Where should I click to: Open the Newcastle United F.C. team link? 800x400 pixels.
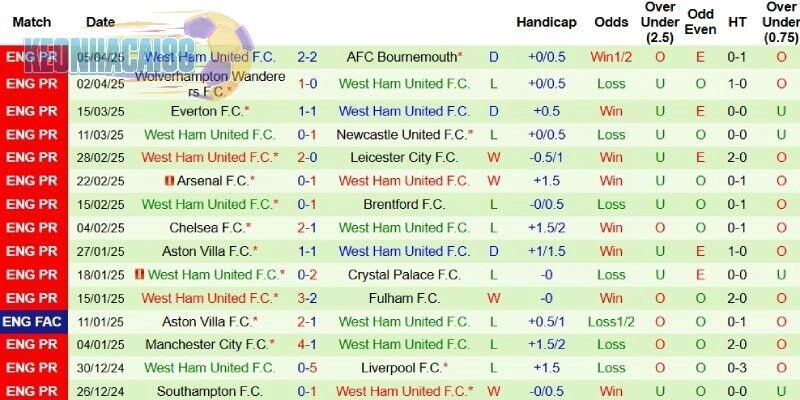click(404, 134)
